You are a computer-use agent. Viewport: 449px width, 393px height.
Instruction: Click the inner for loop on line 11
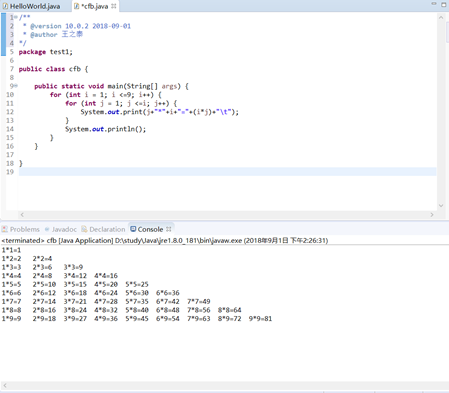coord(121,103)
